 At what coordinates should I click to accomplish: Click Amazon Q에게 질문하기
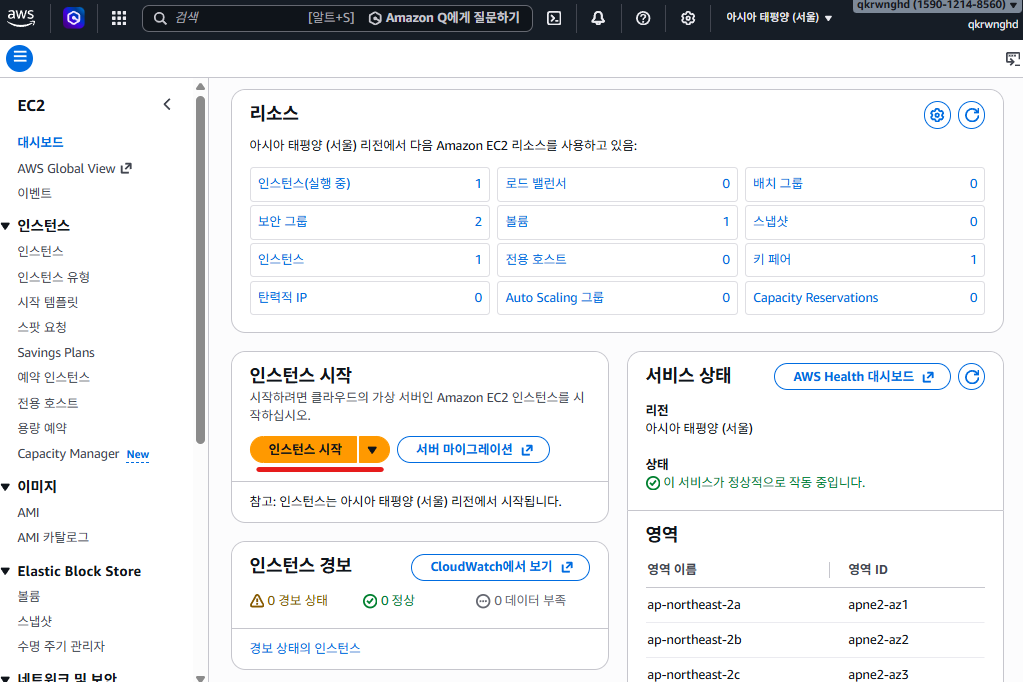(444, 18)
